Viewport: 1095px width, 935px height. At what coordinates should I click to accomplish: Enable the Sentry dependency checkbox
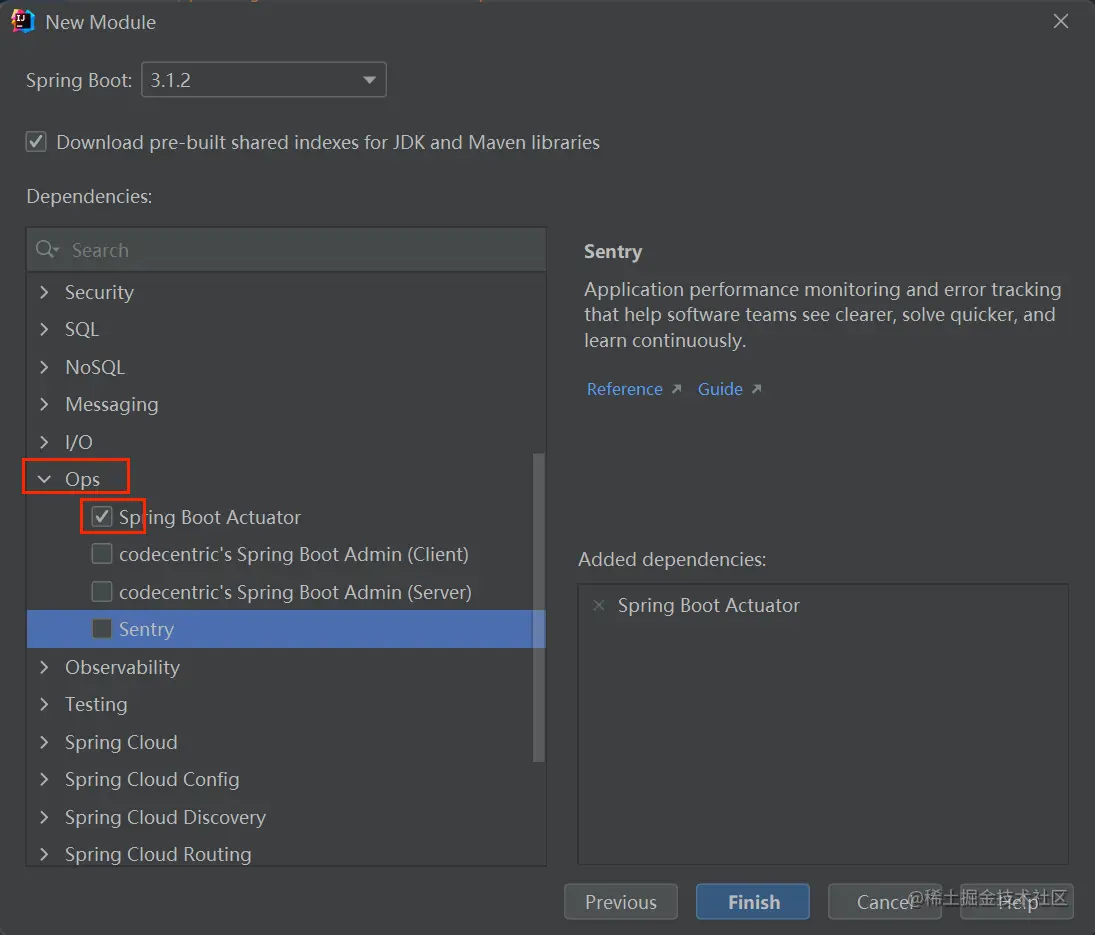click(x=102, y=629)
